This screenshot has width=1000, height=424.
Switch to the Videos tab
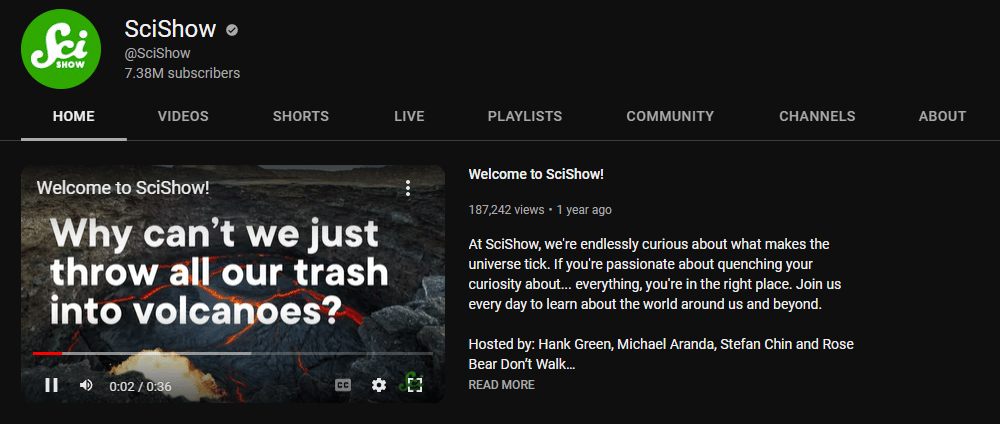(183, 116)
